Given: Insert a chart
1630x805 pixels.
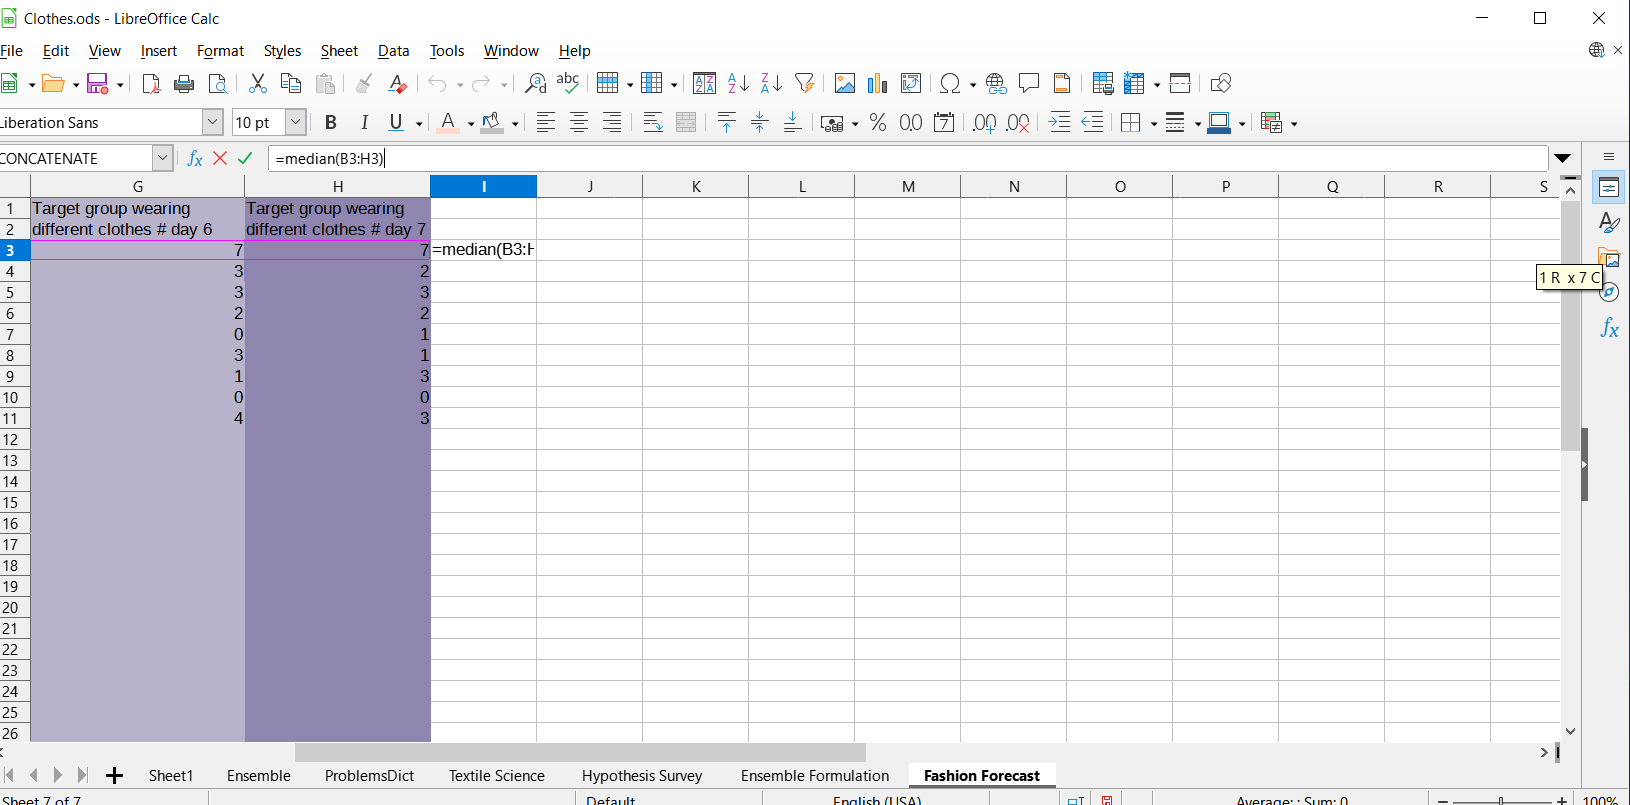Looking at the screenshot, I should [x=878, y=84].
